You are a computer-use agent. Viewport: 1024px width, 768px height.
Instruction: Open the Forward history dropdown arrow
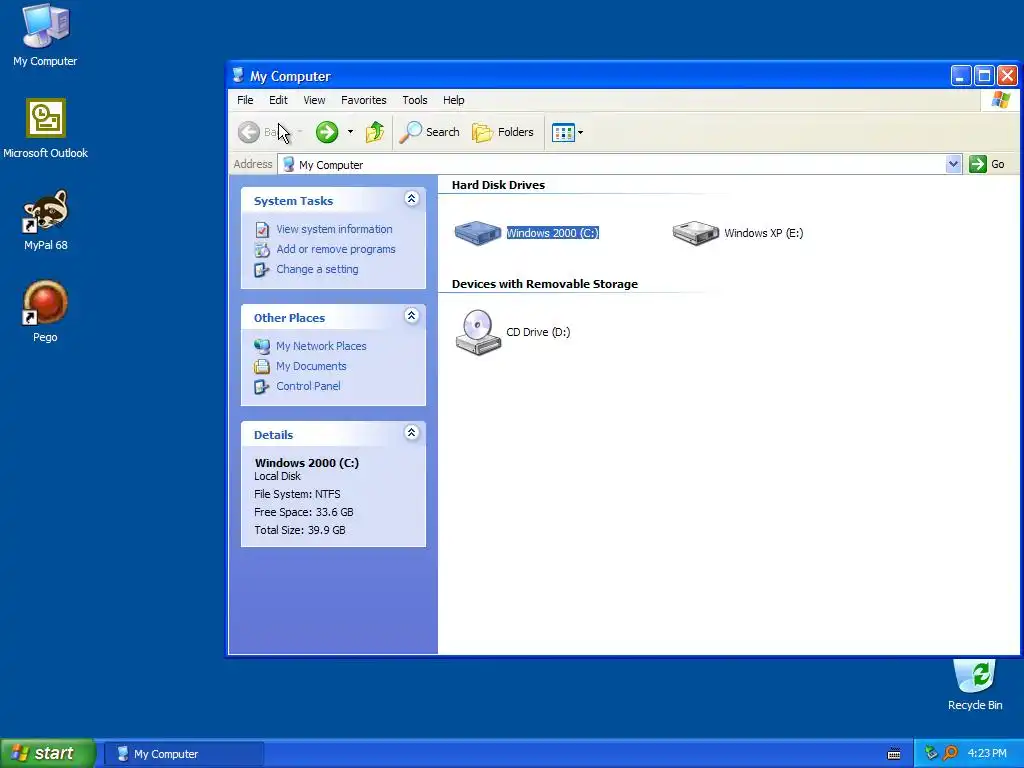pos(351,132)
